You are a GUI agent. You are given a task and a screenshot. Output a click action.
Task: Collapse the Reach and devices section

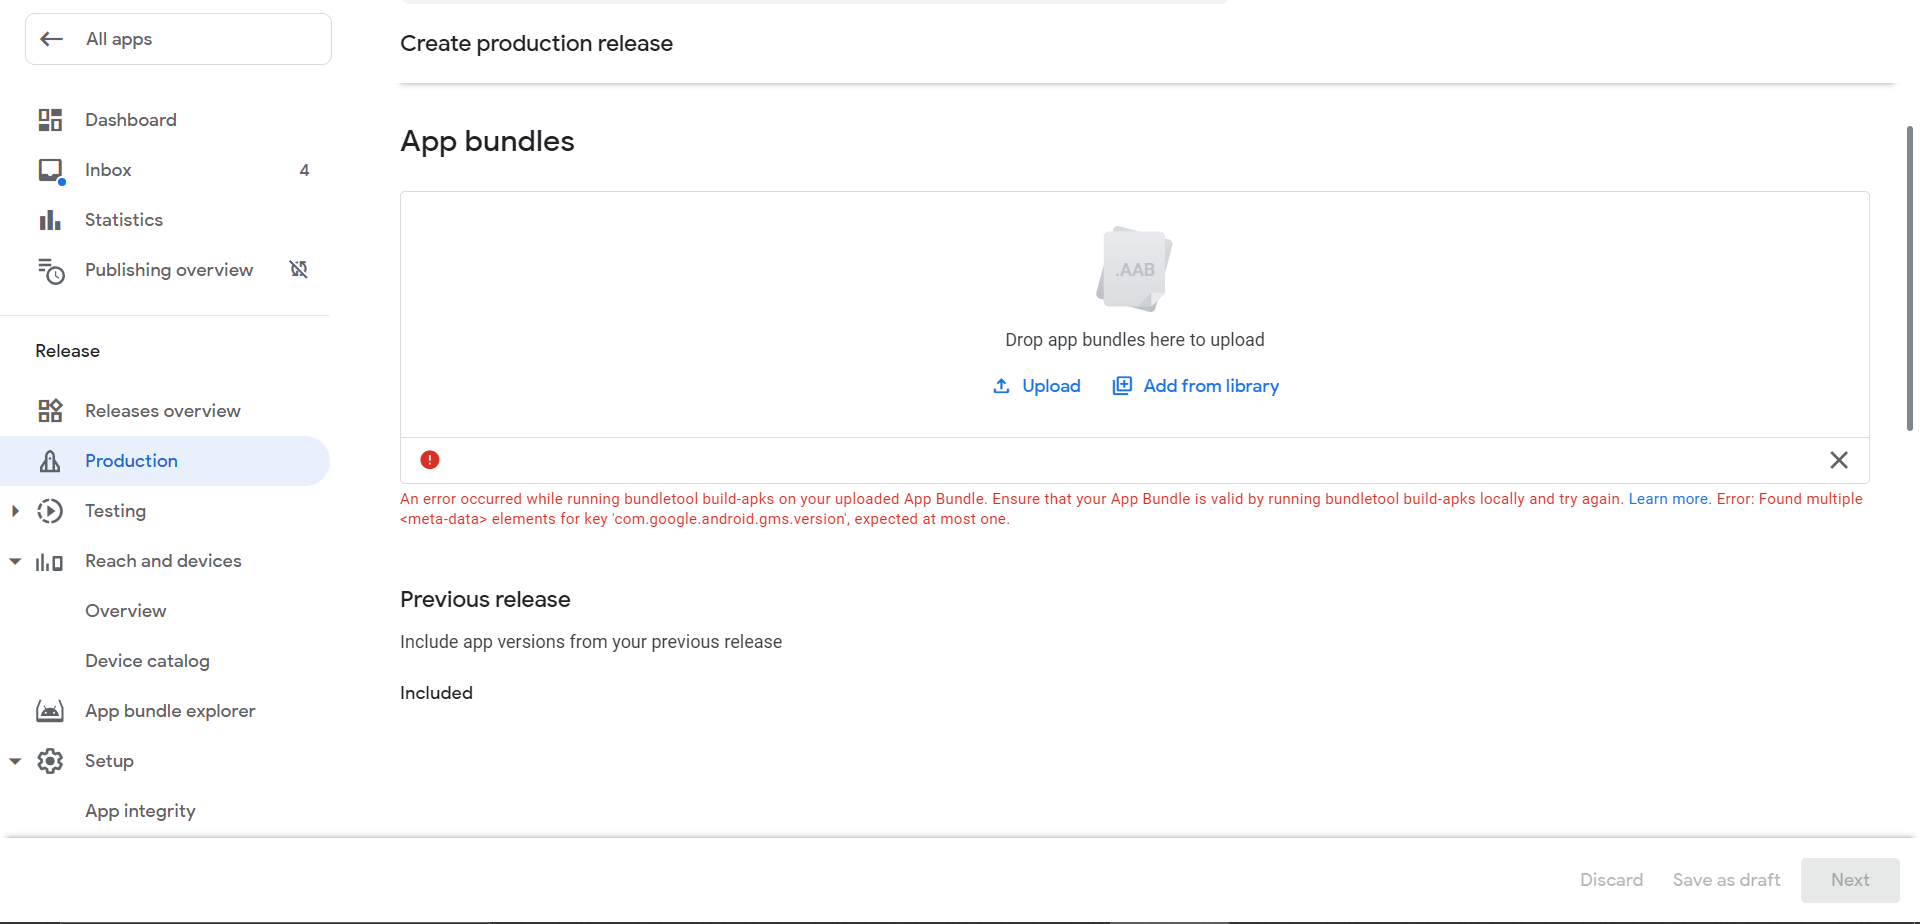coord(15,561)
